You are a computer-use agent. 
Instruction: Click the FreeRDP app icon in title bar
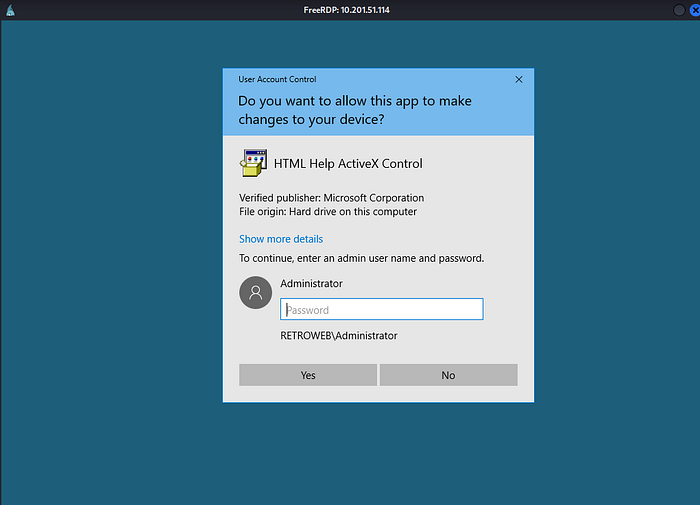click(x=10, y=10)
